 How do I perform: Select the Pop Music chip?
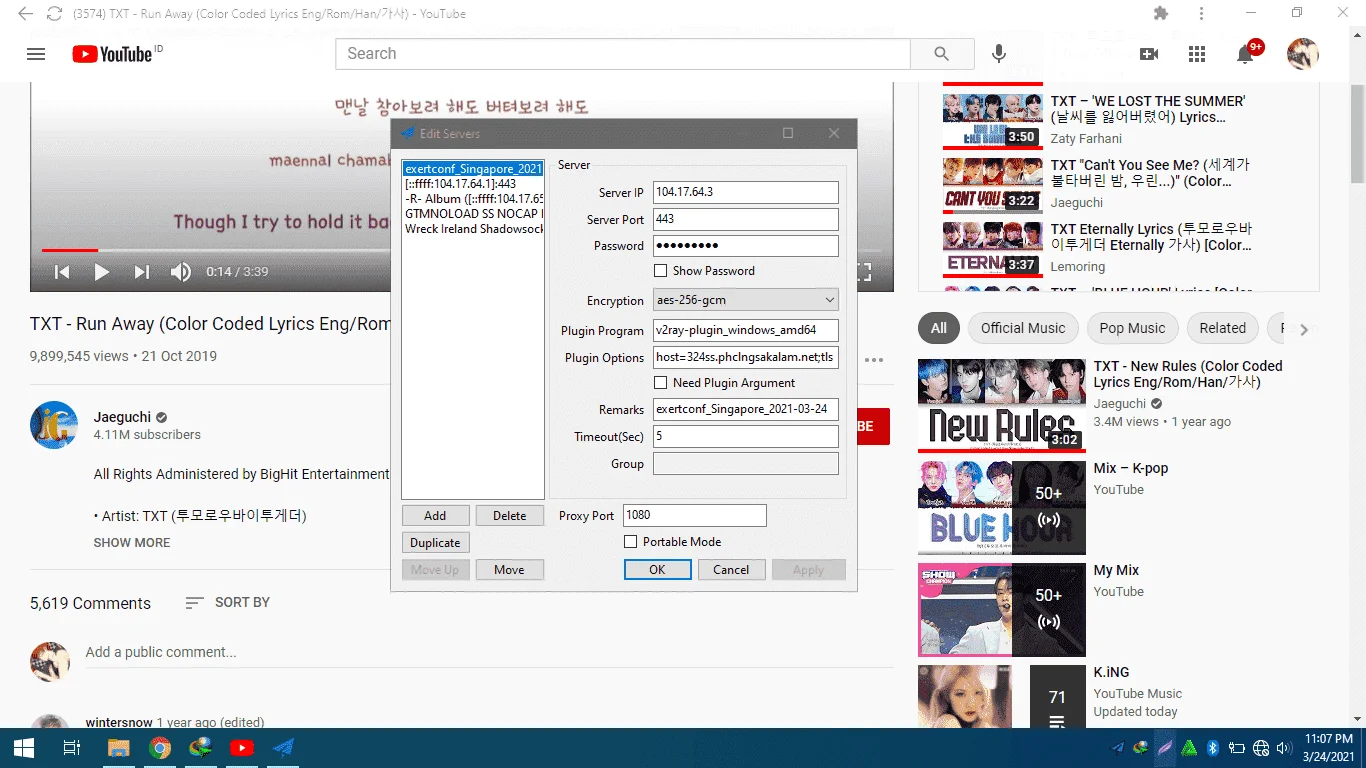tap(1132, 328)
